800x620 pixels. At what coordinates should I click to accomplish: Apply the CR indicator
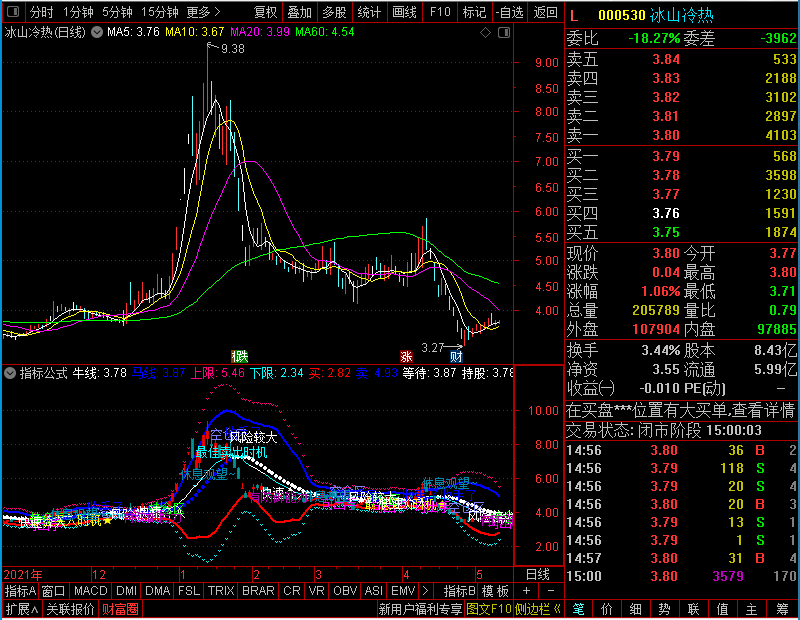292,591
